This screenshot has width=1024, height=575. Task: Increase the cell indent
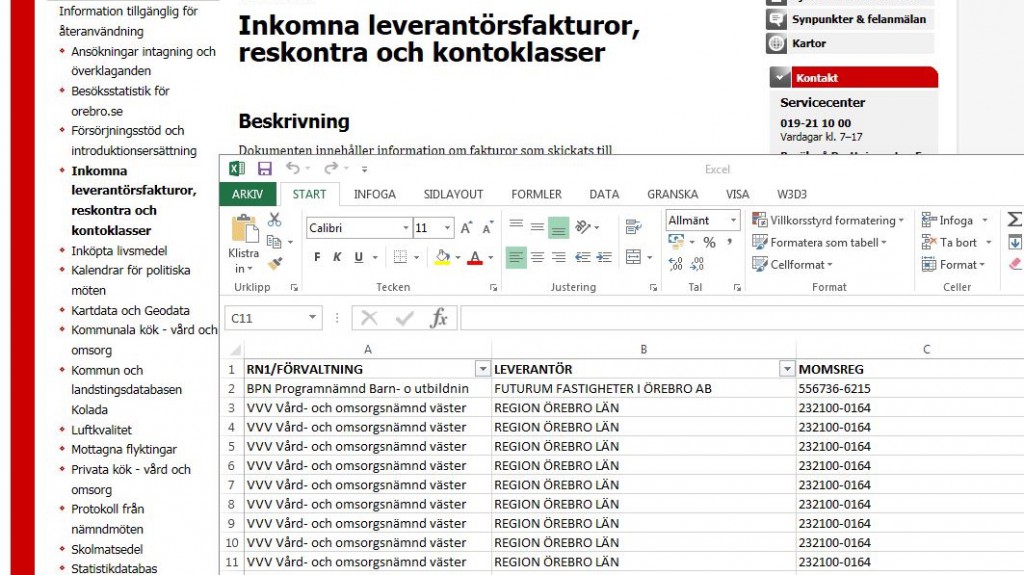point(604,257)
